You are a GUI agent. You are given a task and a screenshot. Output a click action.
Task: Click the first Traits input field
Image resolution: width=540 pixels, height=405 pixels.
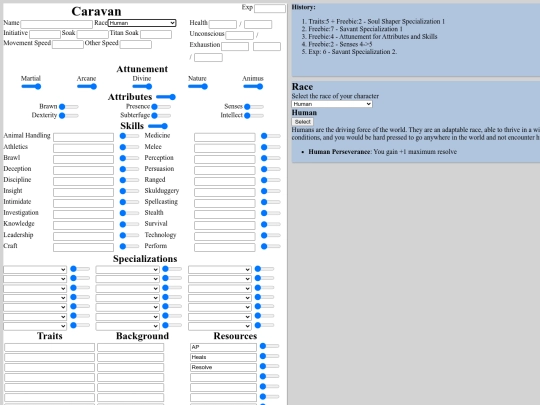tap(50, 347)
